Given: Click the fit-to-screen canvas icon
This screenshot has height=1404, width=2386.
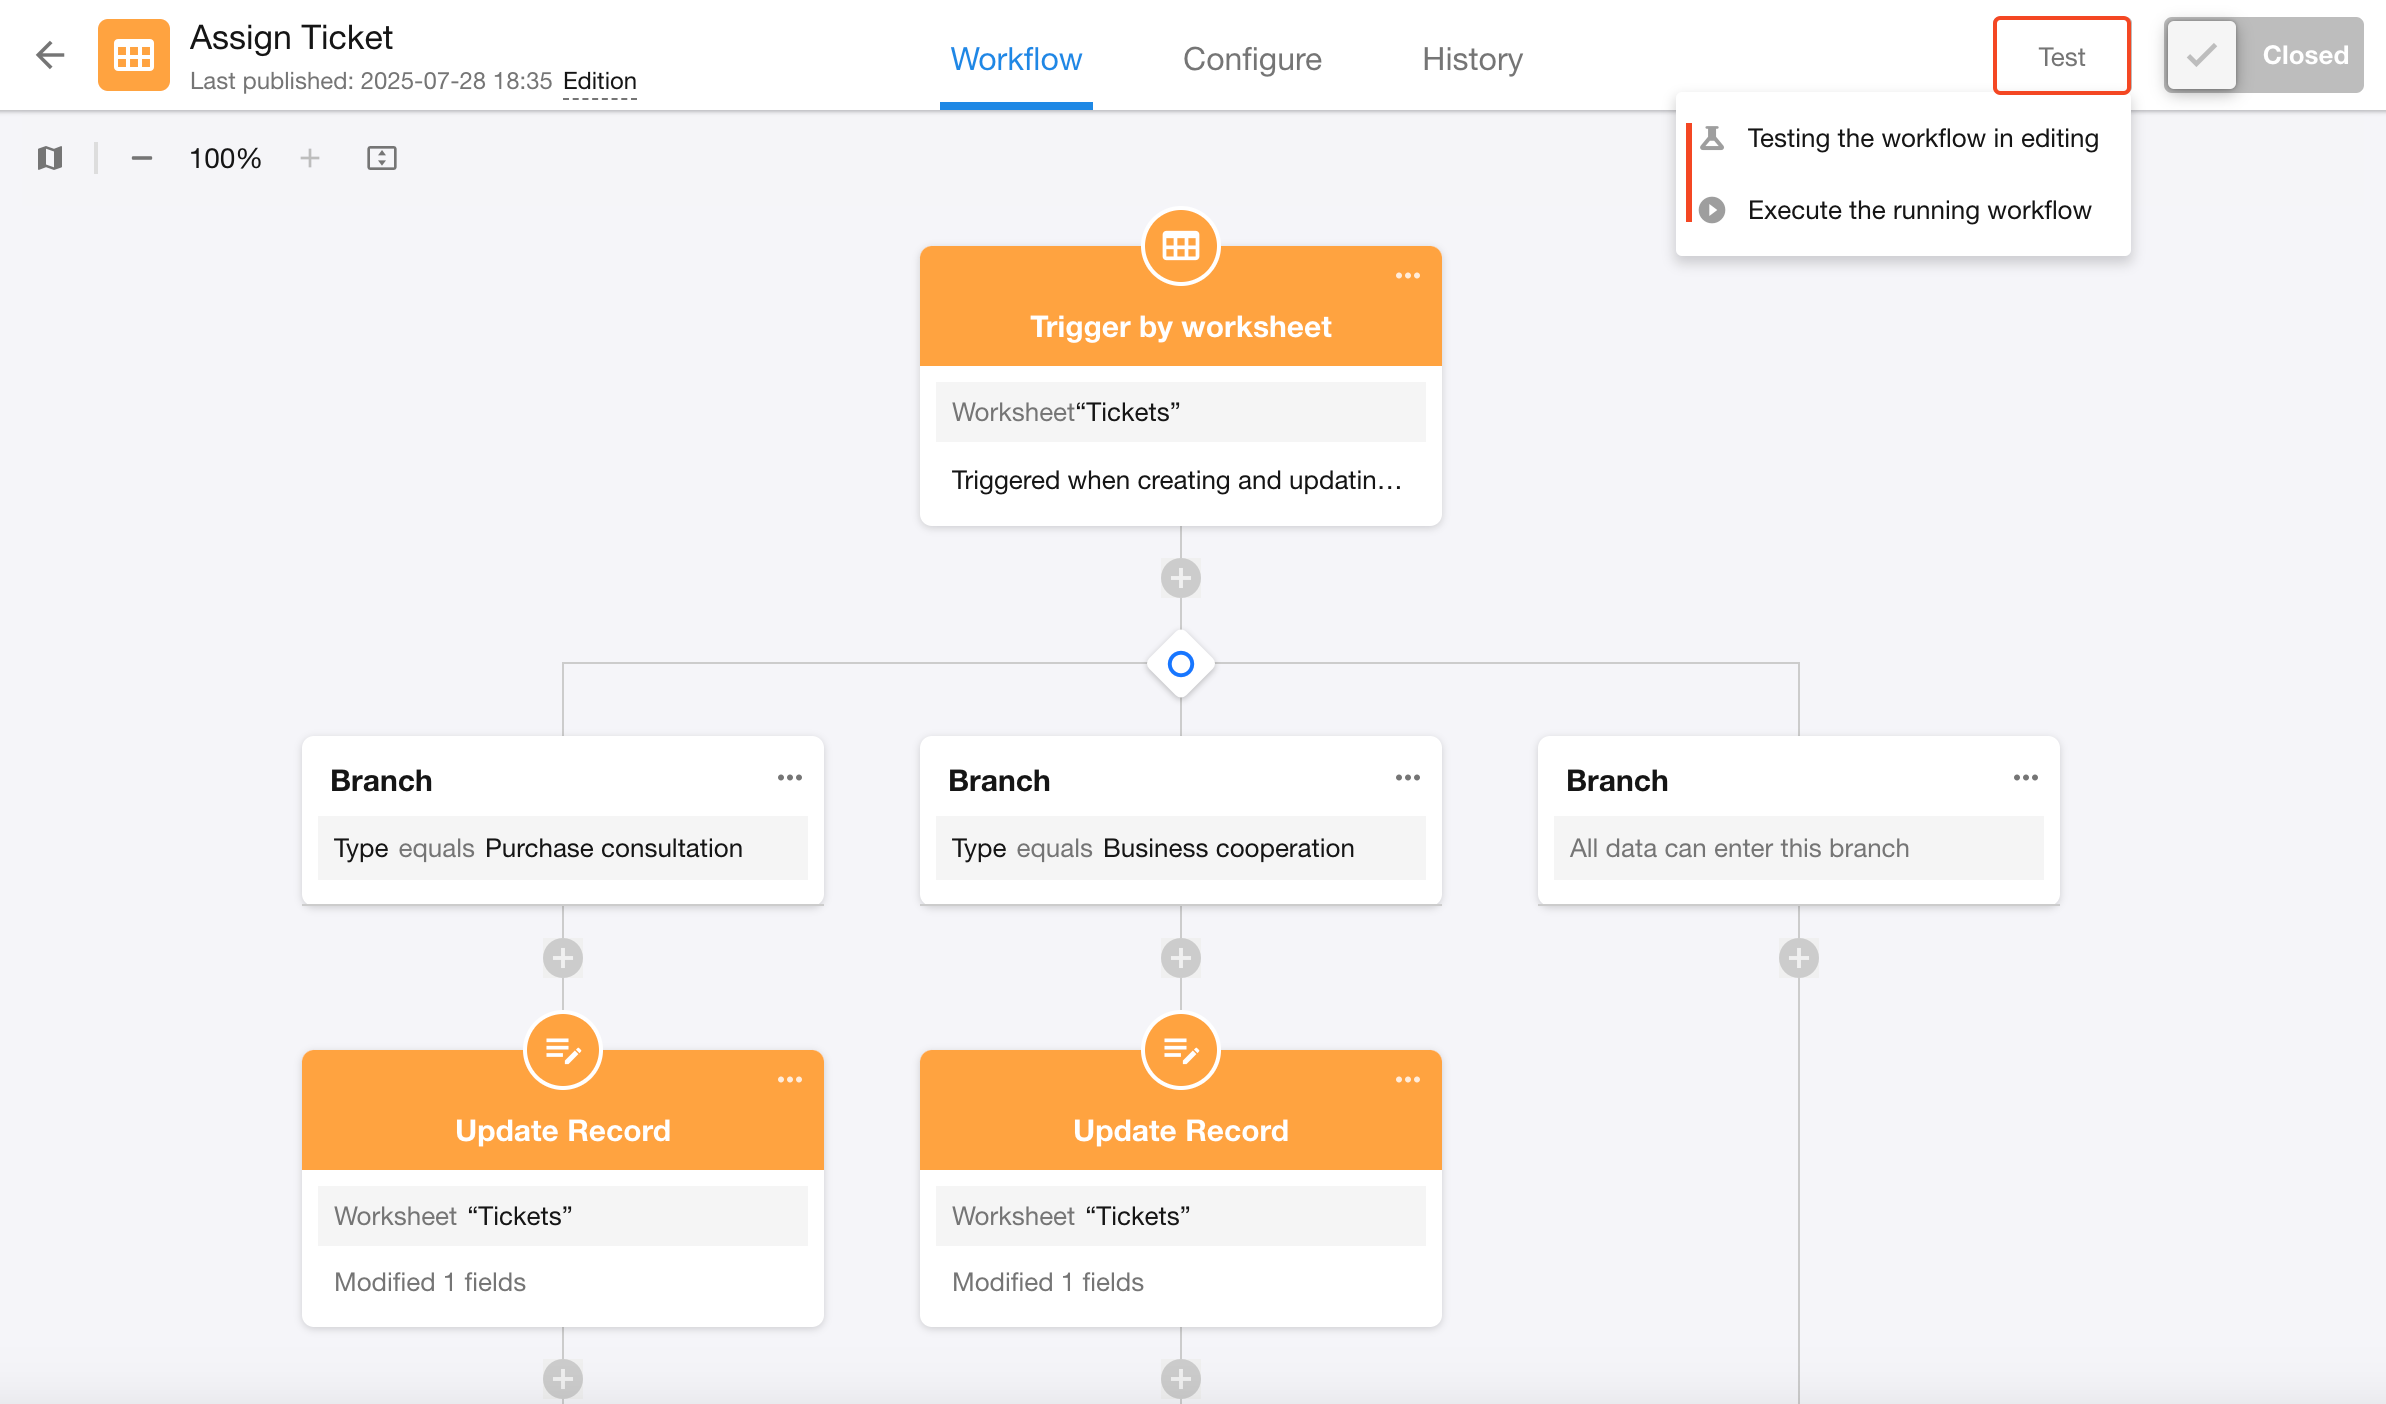Looking at the screenshot, I should point(382,158).
